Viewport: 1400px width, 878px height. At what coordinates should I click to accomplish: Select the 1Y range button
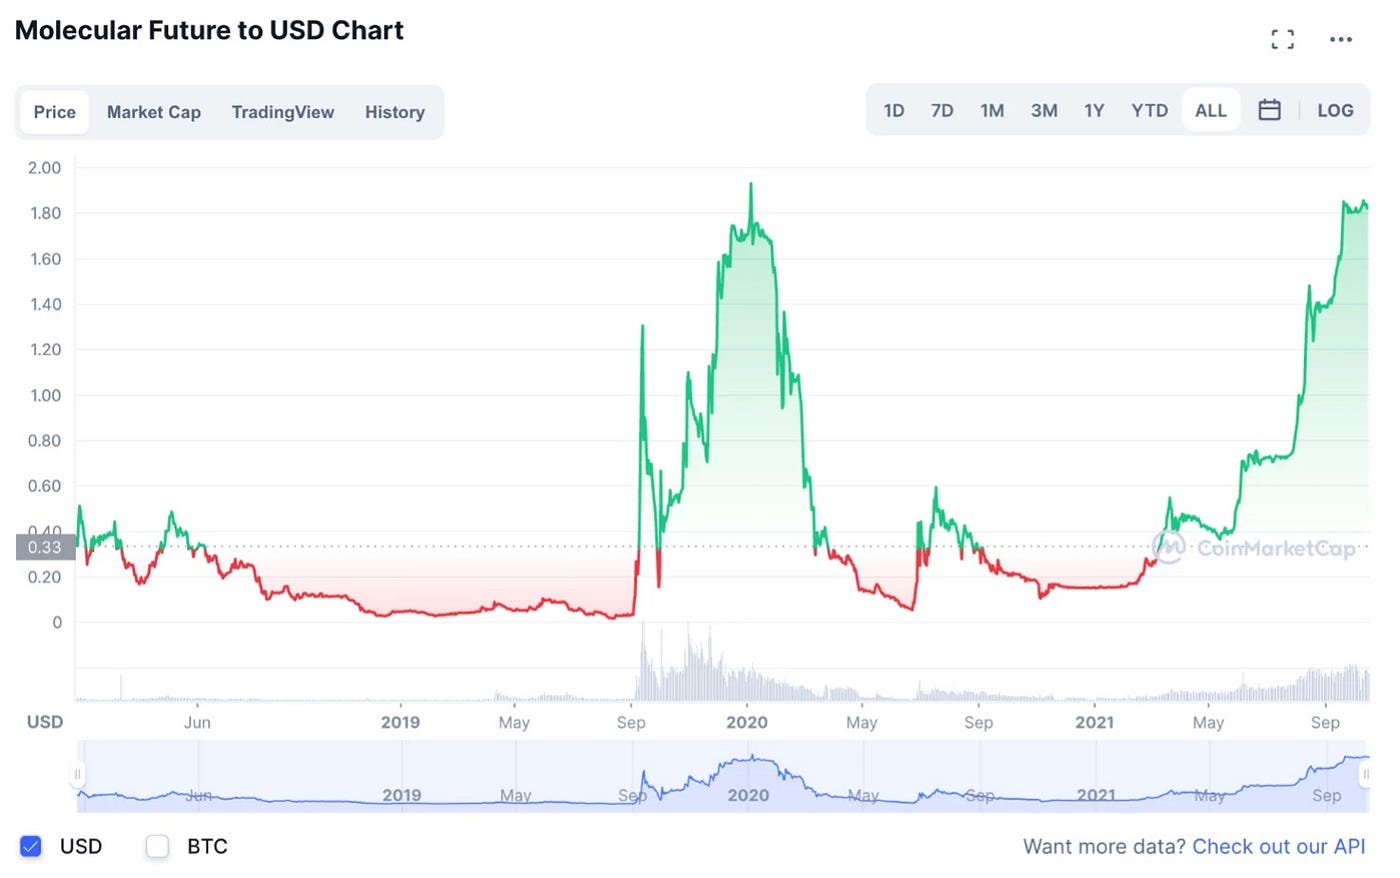pos(1094,110)
